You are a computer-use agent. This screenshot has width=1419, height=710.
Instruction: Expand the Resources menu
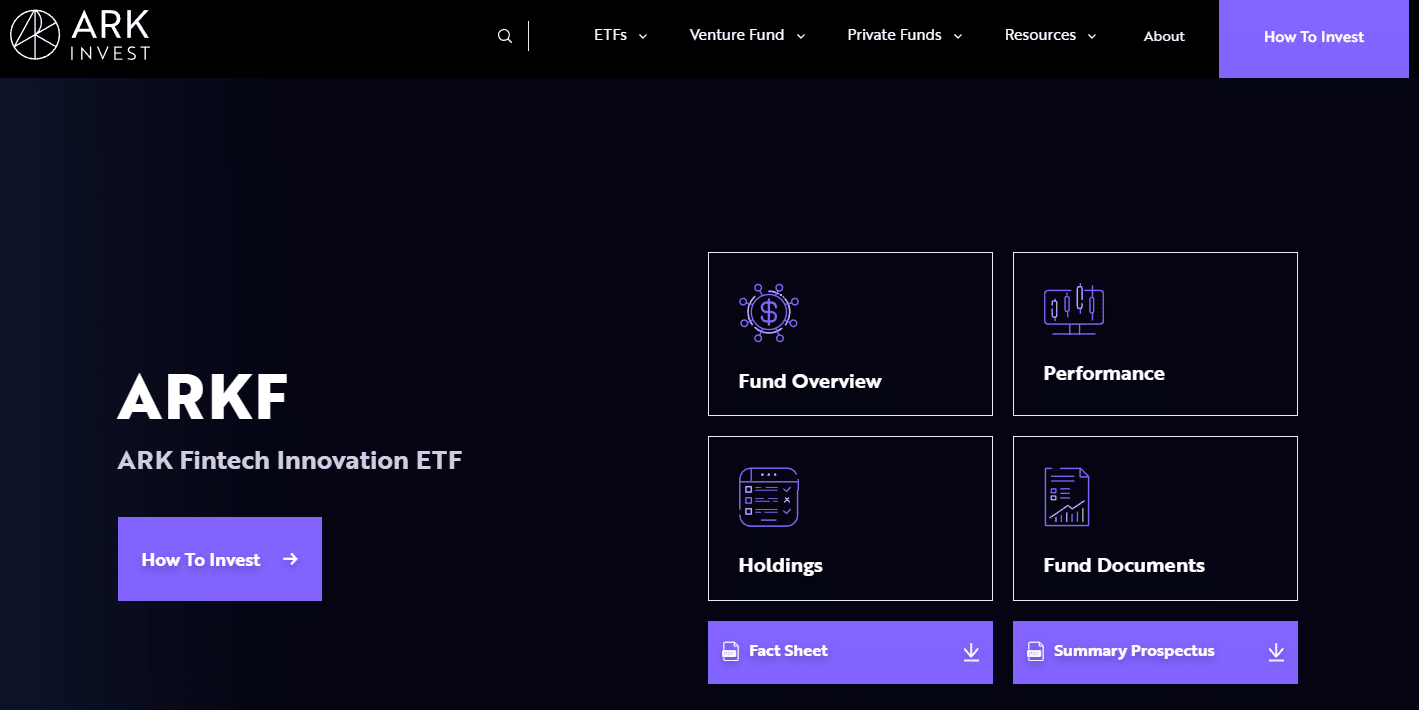[x=1051, y=35]
